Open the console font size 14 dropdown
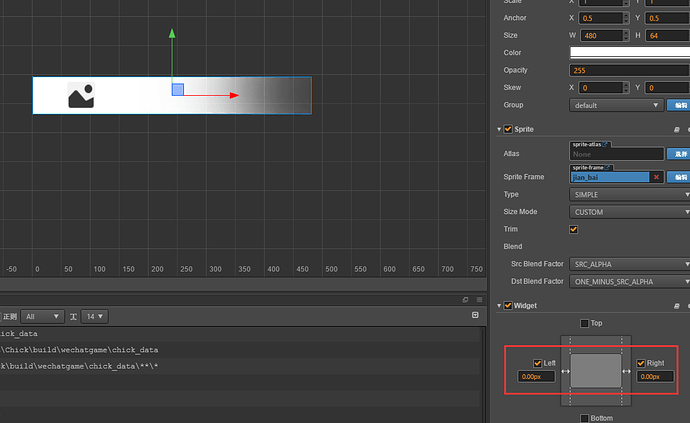The height and width of the screenshot is (423, 690). tap(95, 316)
